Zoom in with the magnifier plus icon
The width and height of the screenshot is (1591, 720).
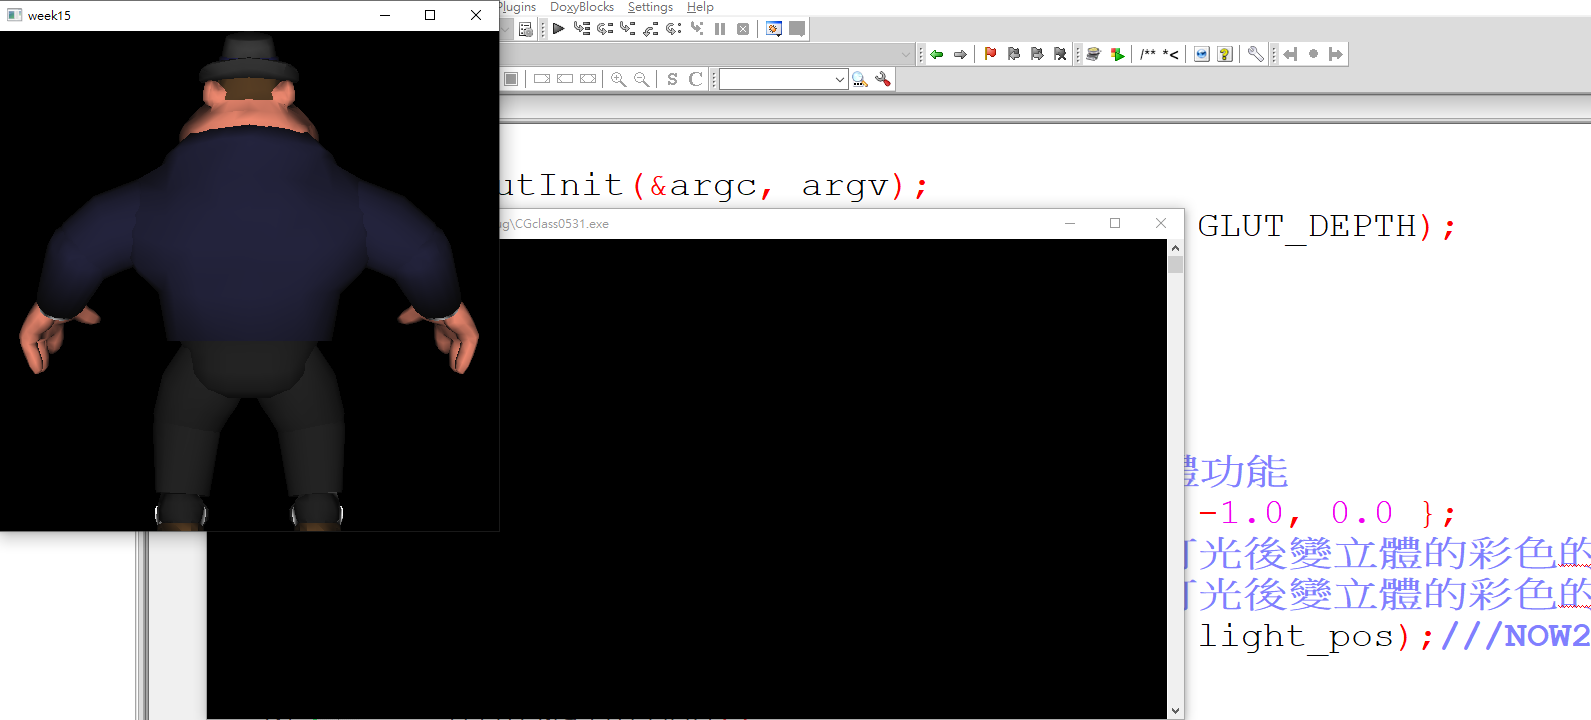click(618, 79)
